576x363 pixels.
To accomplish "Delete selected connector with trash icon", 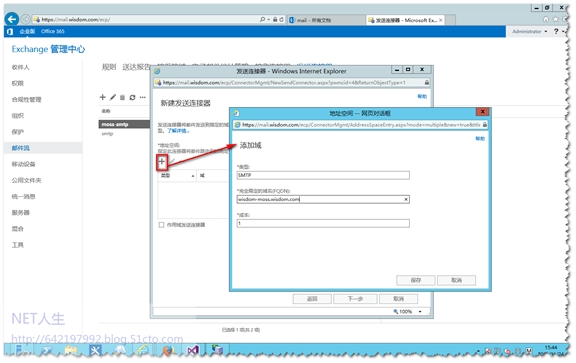I will pos(122,97).
